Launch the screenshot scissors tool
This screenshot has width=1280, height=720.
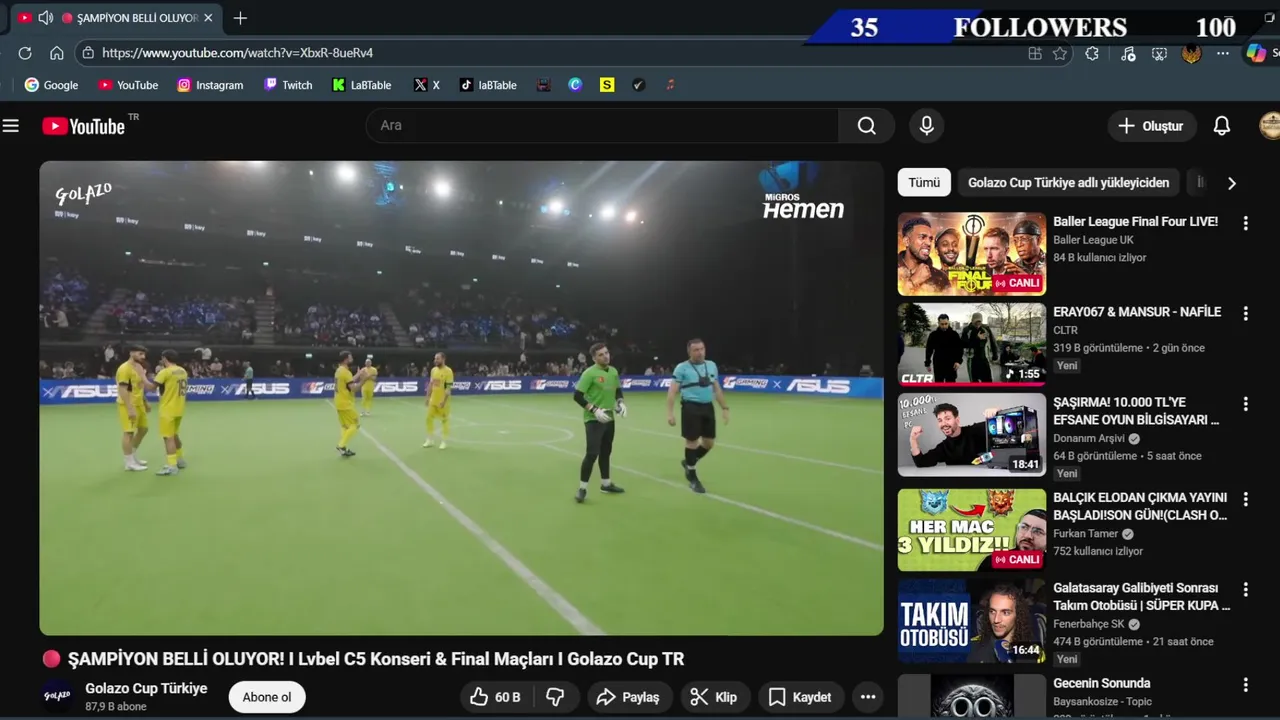point(1159,54)
